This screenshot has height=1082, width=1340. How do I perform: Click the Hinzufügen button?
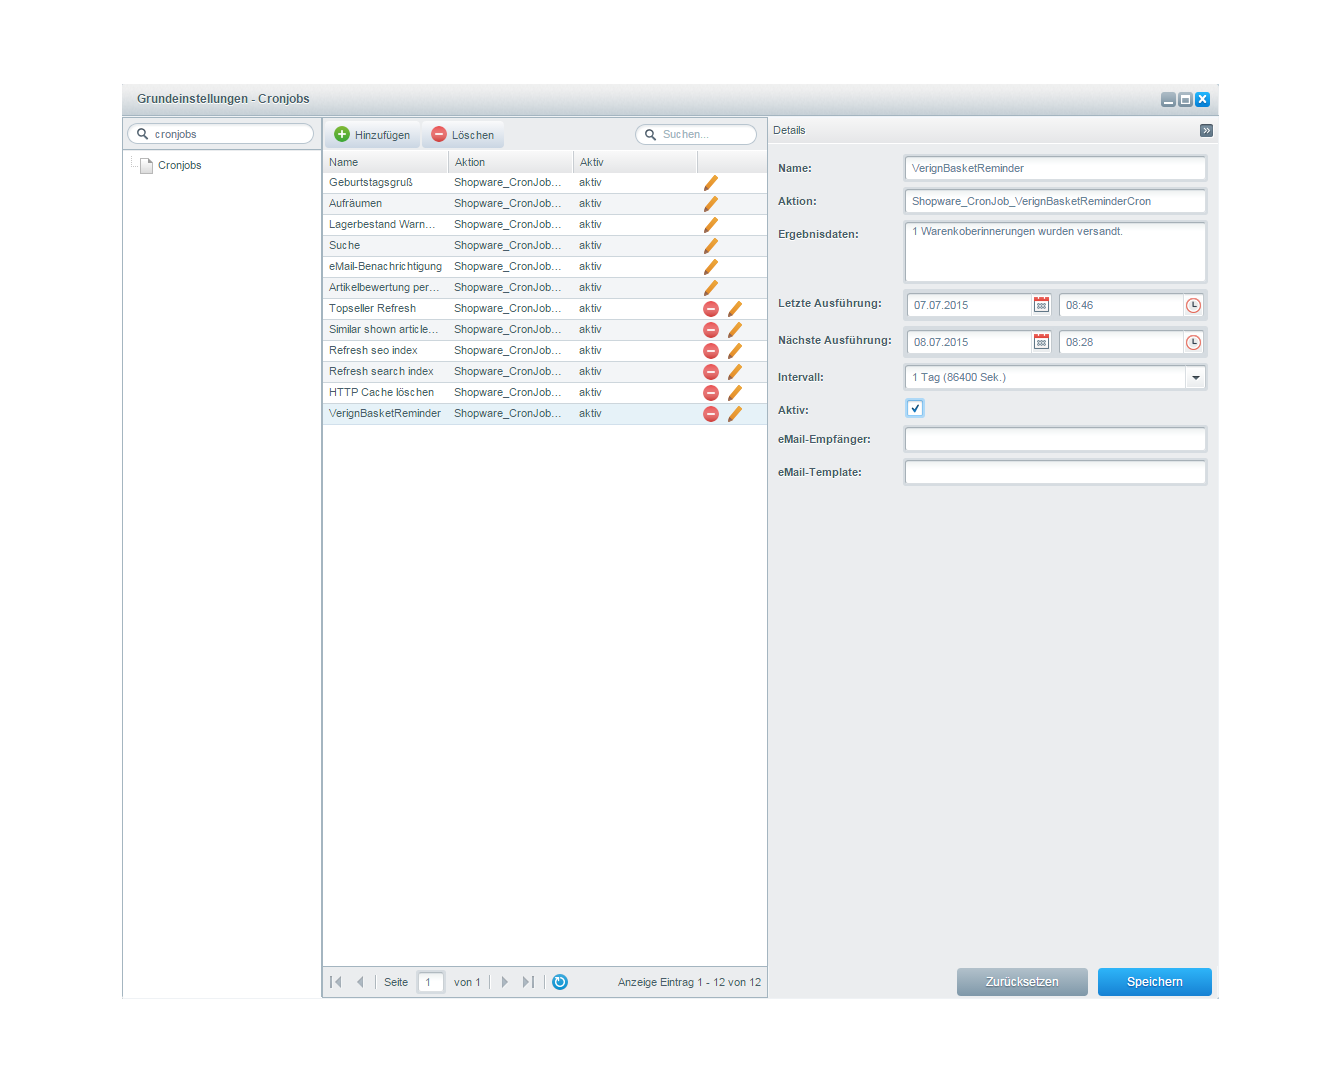[372, 135]
